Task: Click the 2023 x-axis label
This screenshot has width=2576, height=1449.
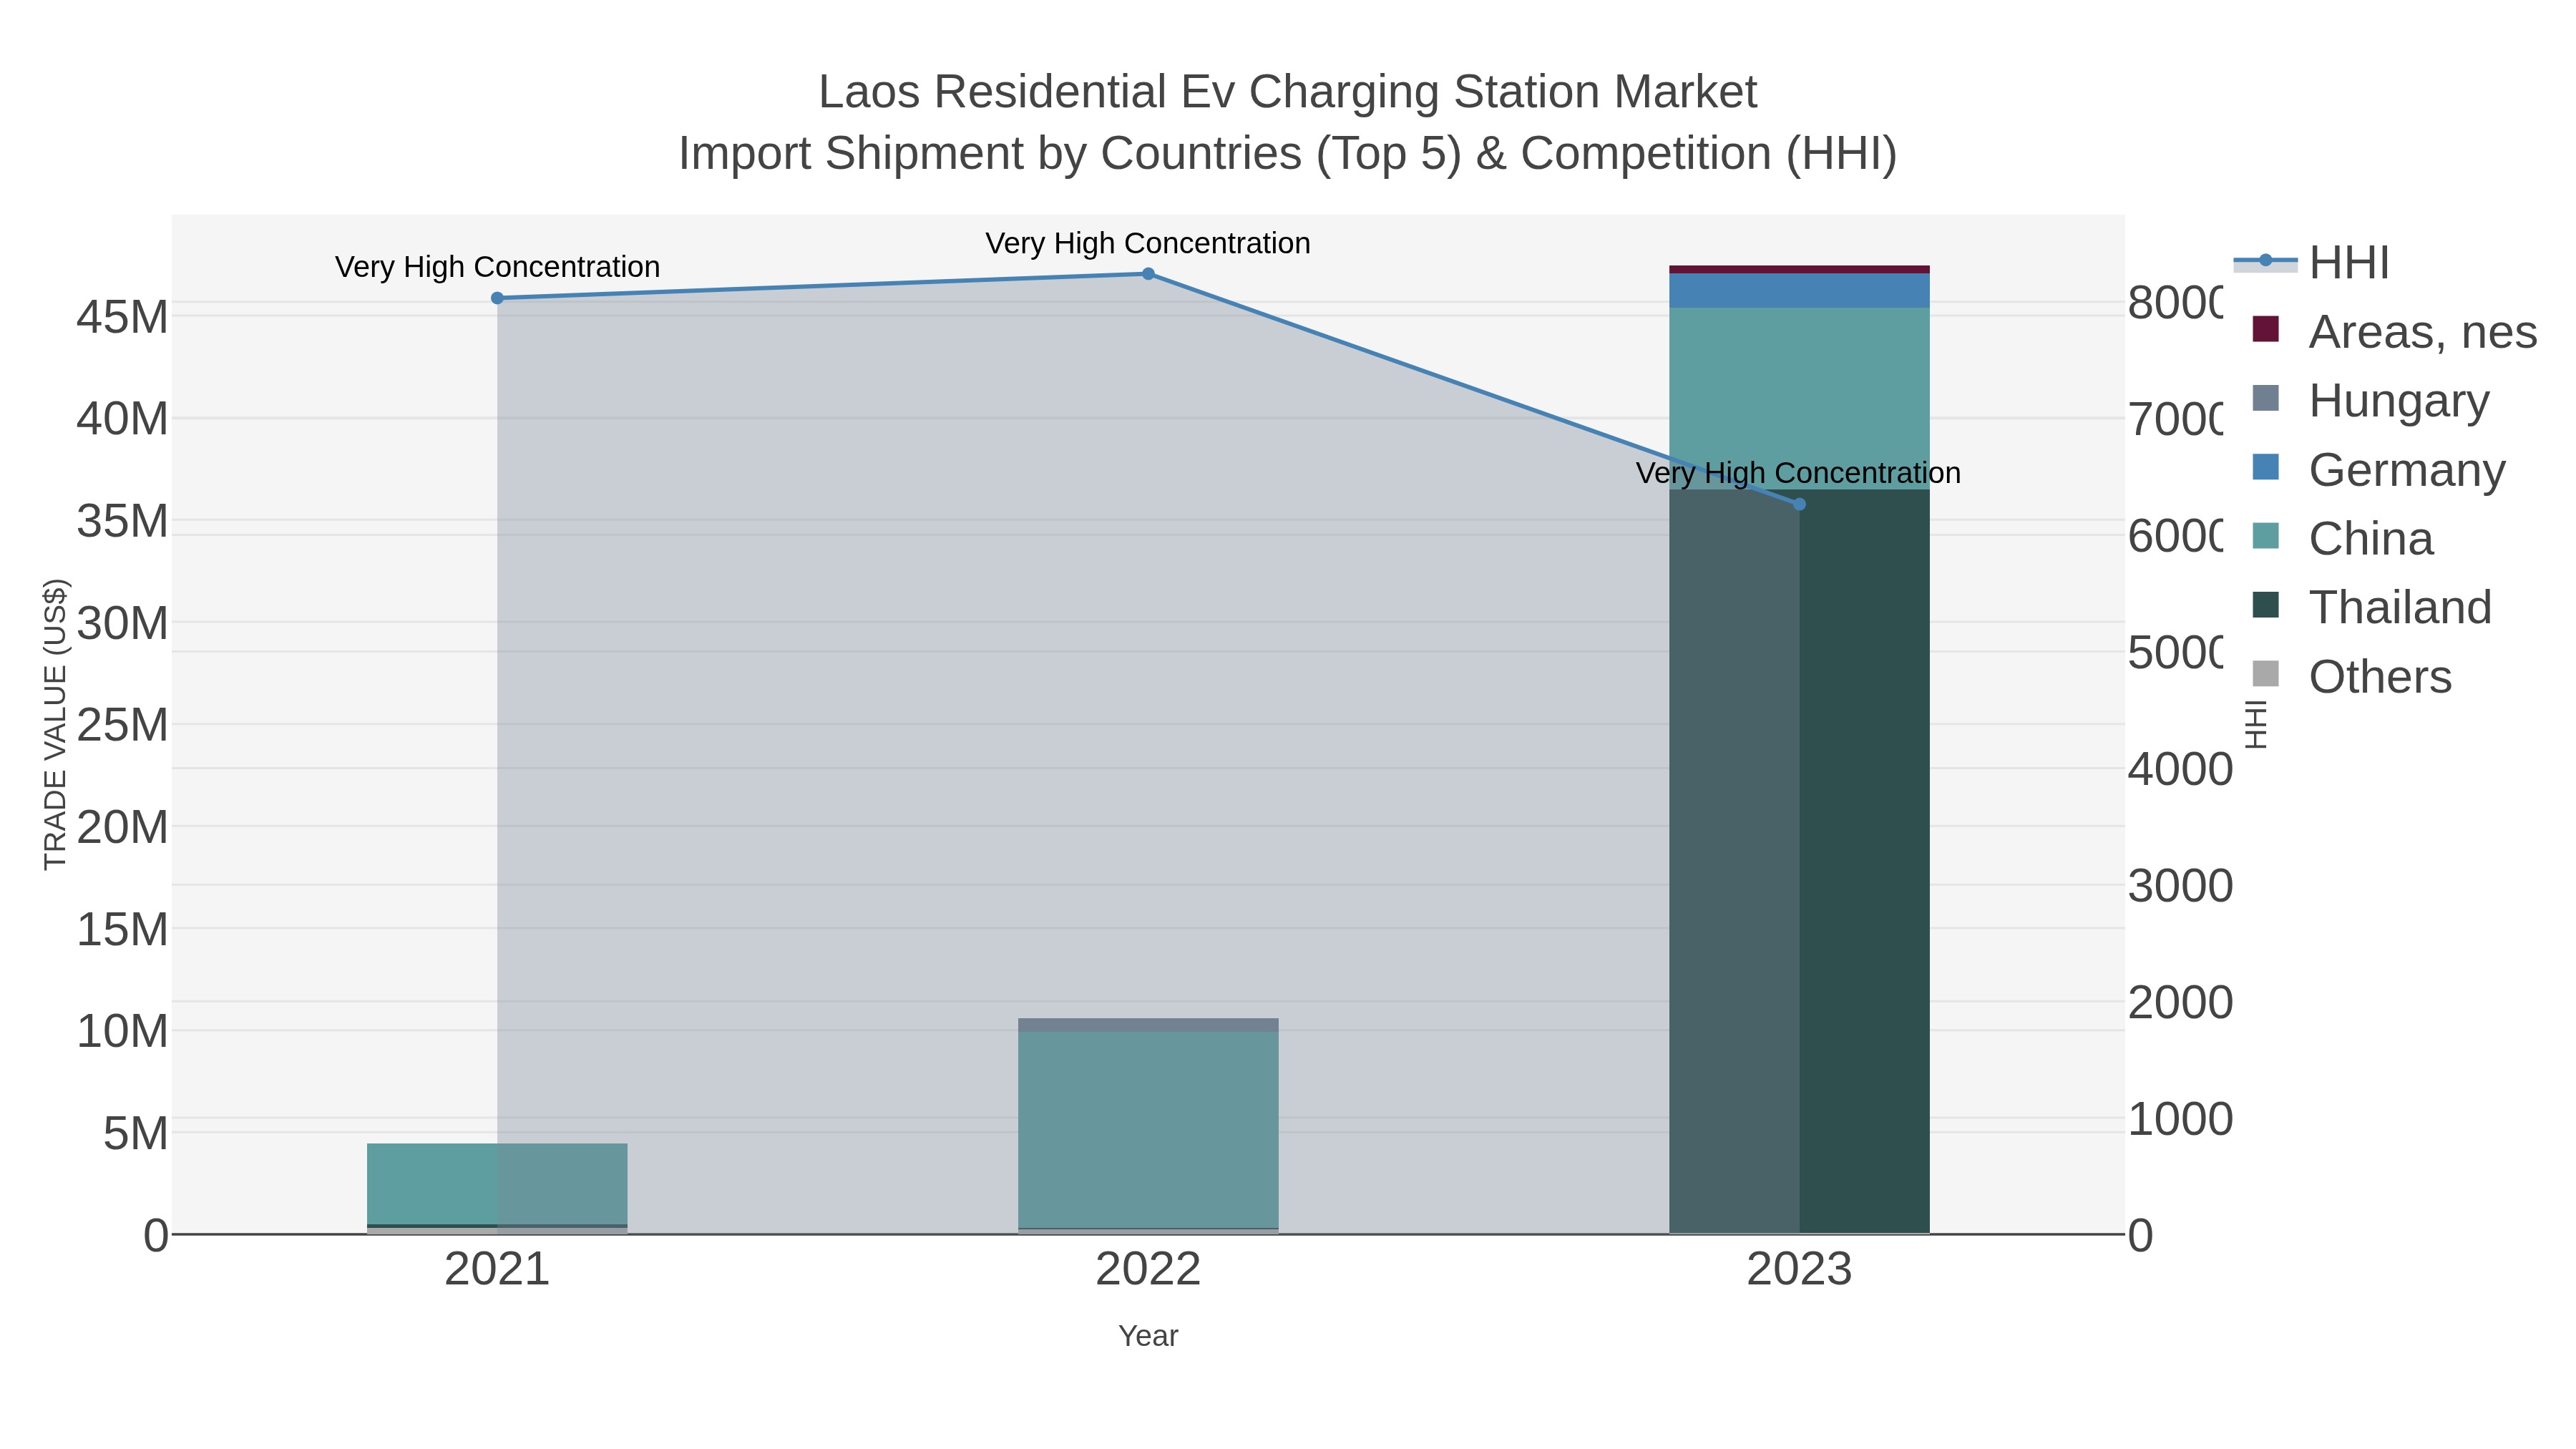Action: click(1799, 1270)
